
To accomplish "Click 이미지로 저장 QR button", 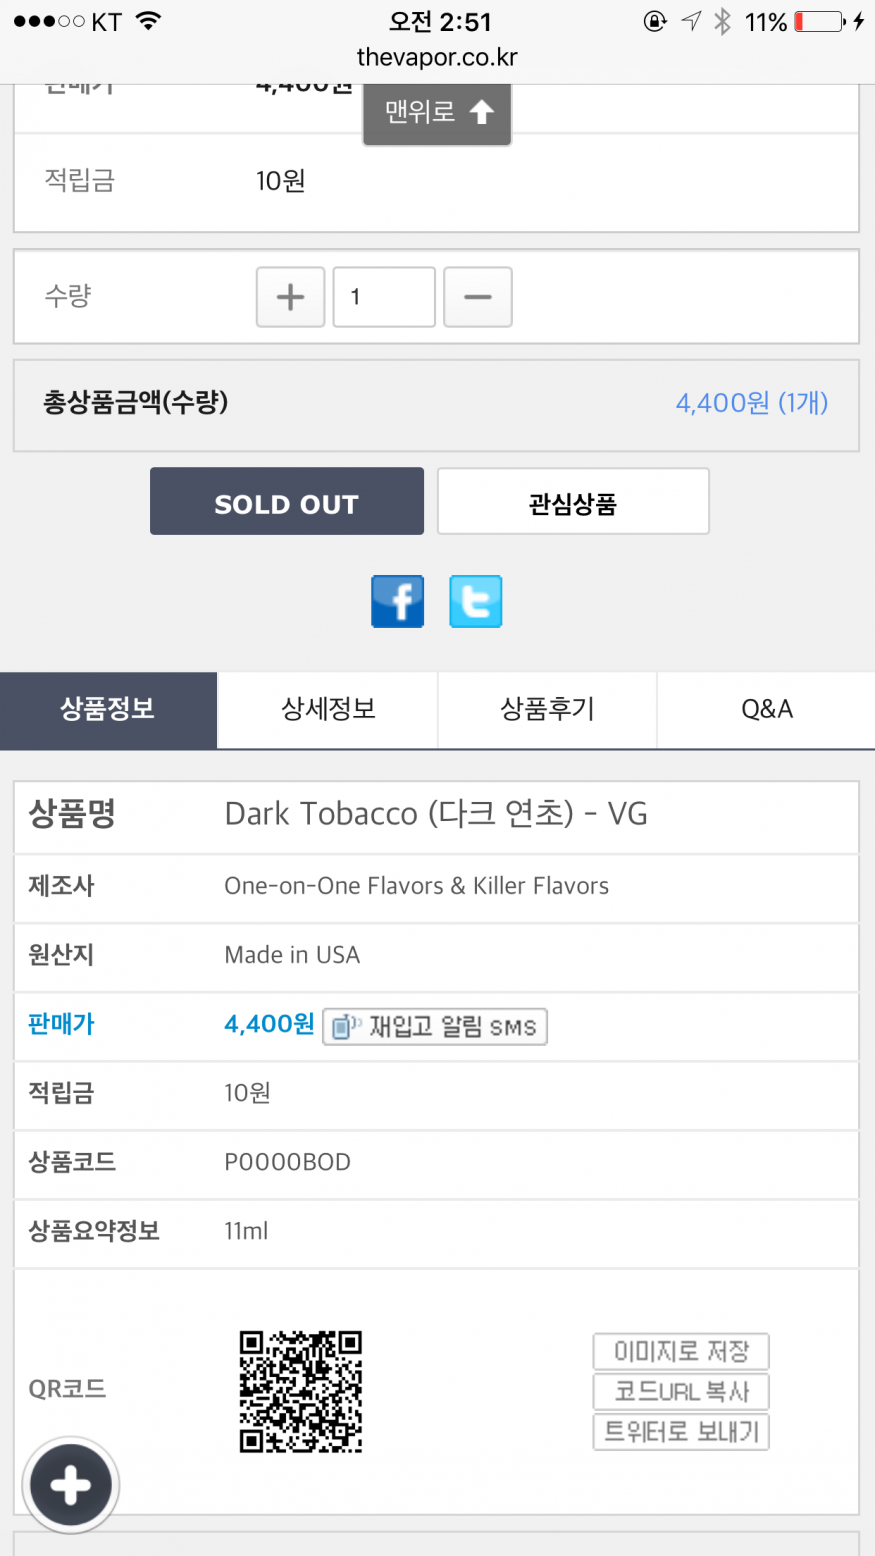I will pyautogui.click(x=681, y=1352).
